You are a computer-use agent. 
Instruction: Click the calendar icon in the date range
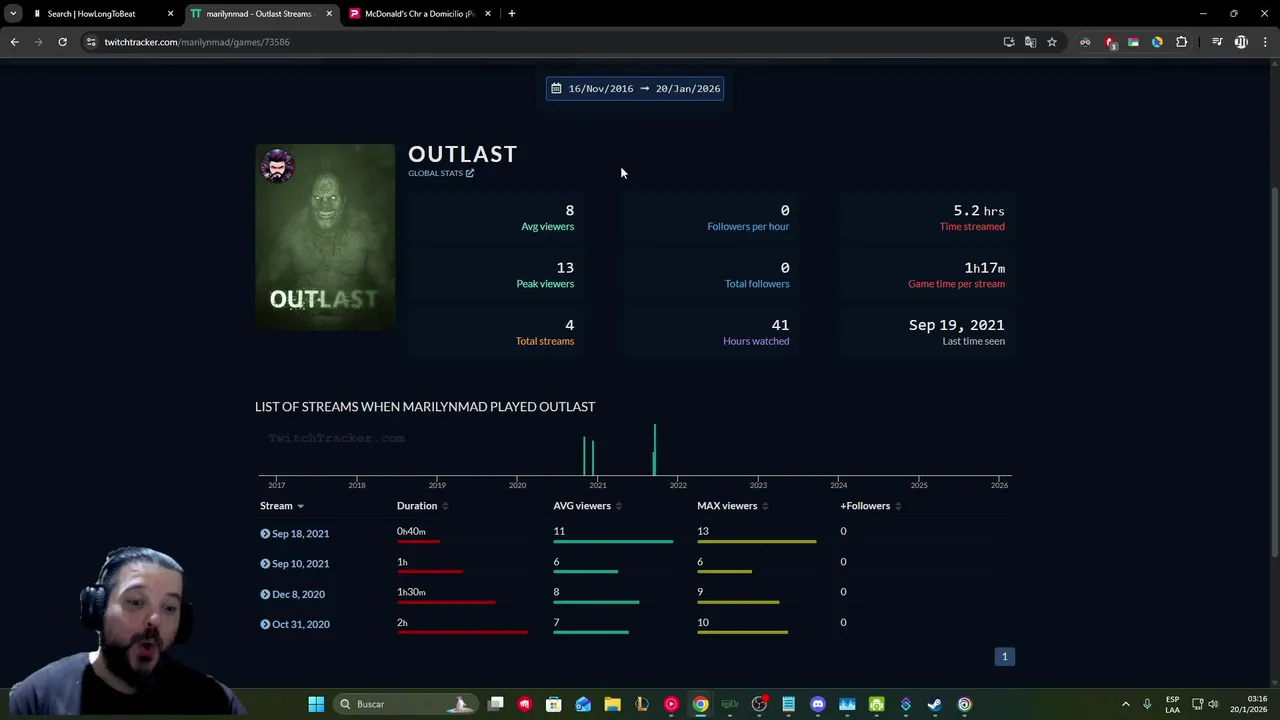coord(556,88)
